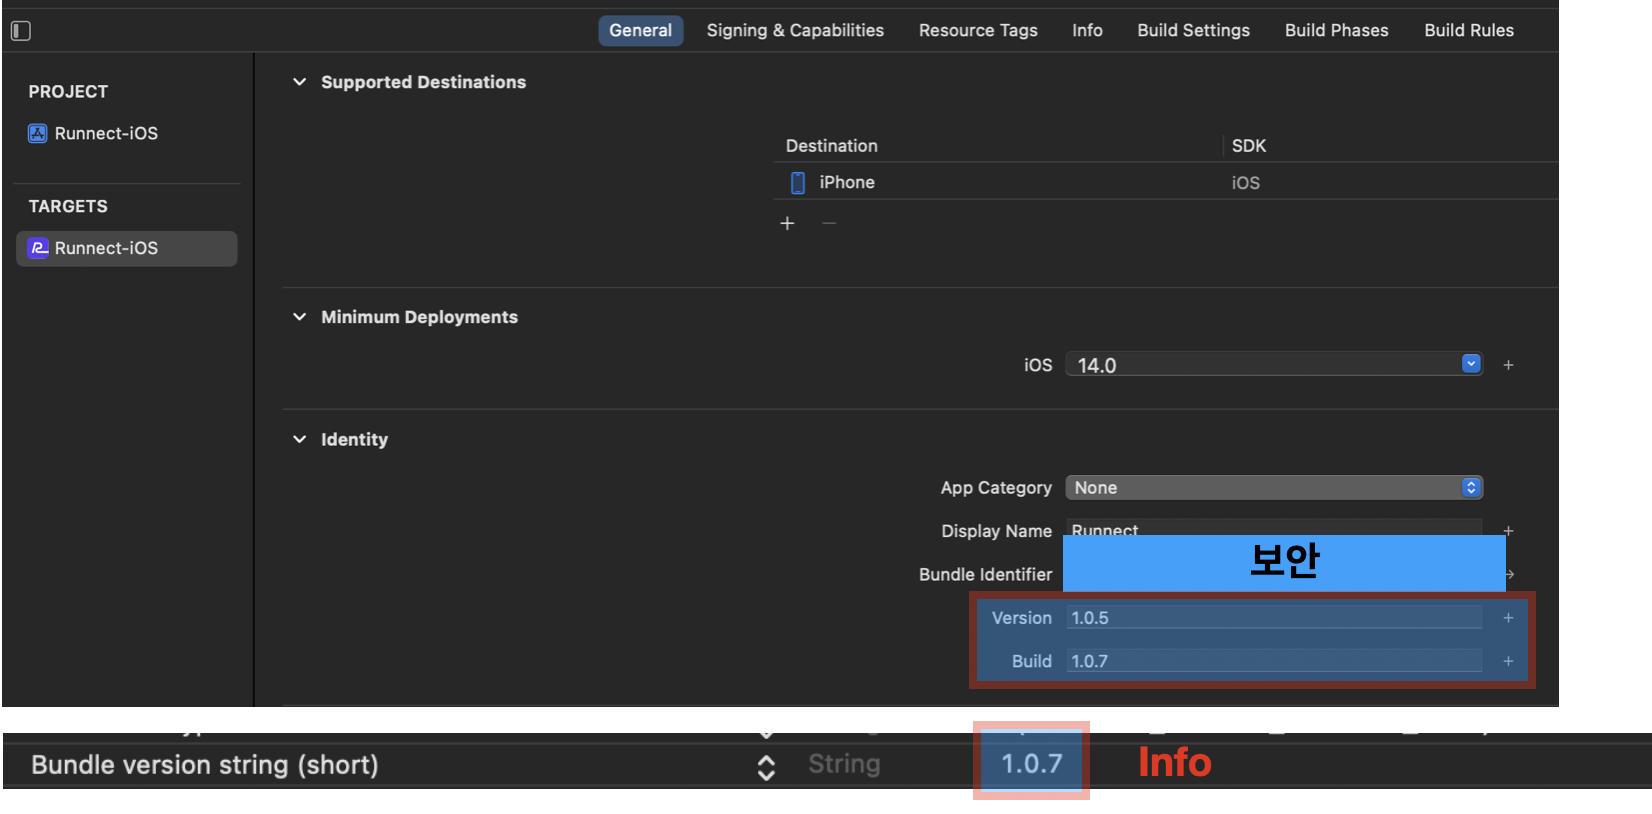This screenshot has width=1652, height=814.
Task: Collapse the Minimum Deployments section
Action: [x=299, y=317]
